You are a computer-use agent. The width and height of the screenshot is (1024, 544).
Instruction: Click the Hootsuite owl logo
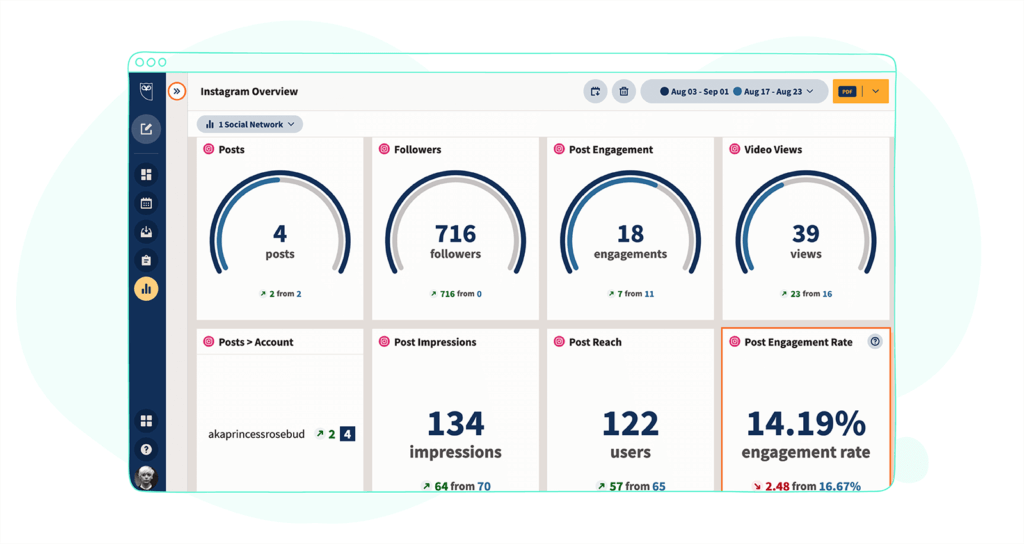click(x=146, y=91)
